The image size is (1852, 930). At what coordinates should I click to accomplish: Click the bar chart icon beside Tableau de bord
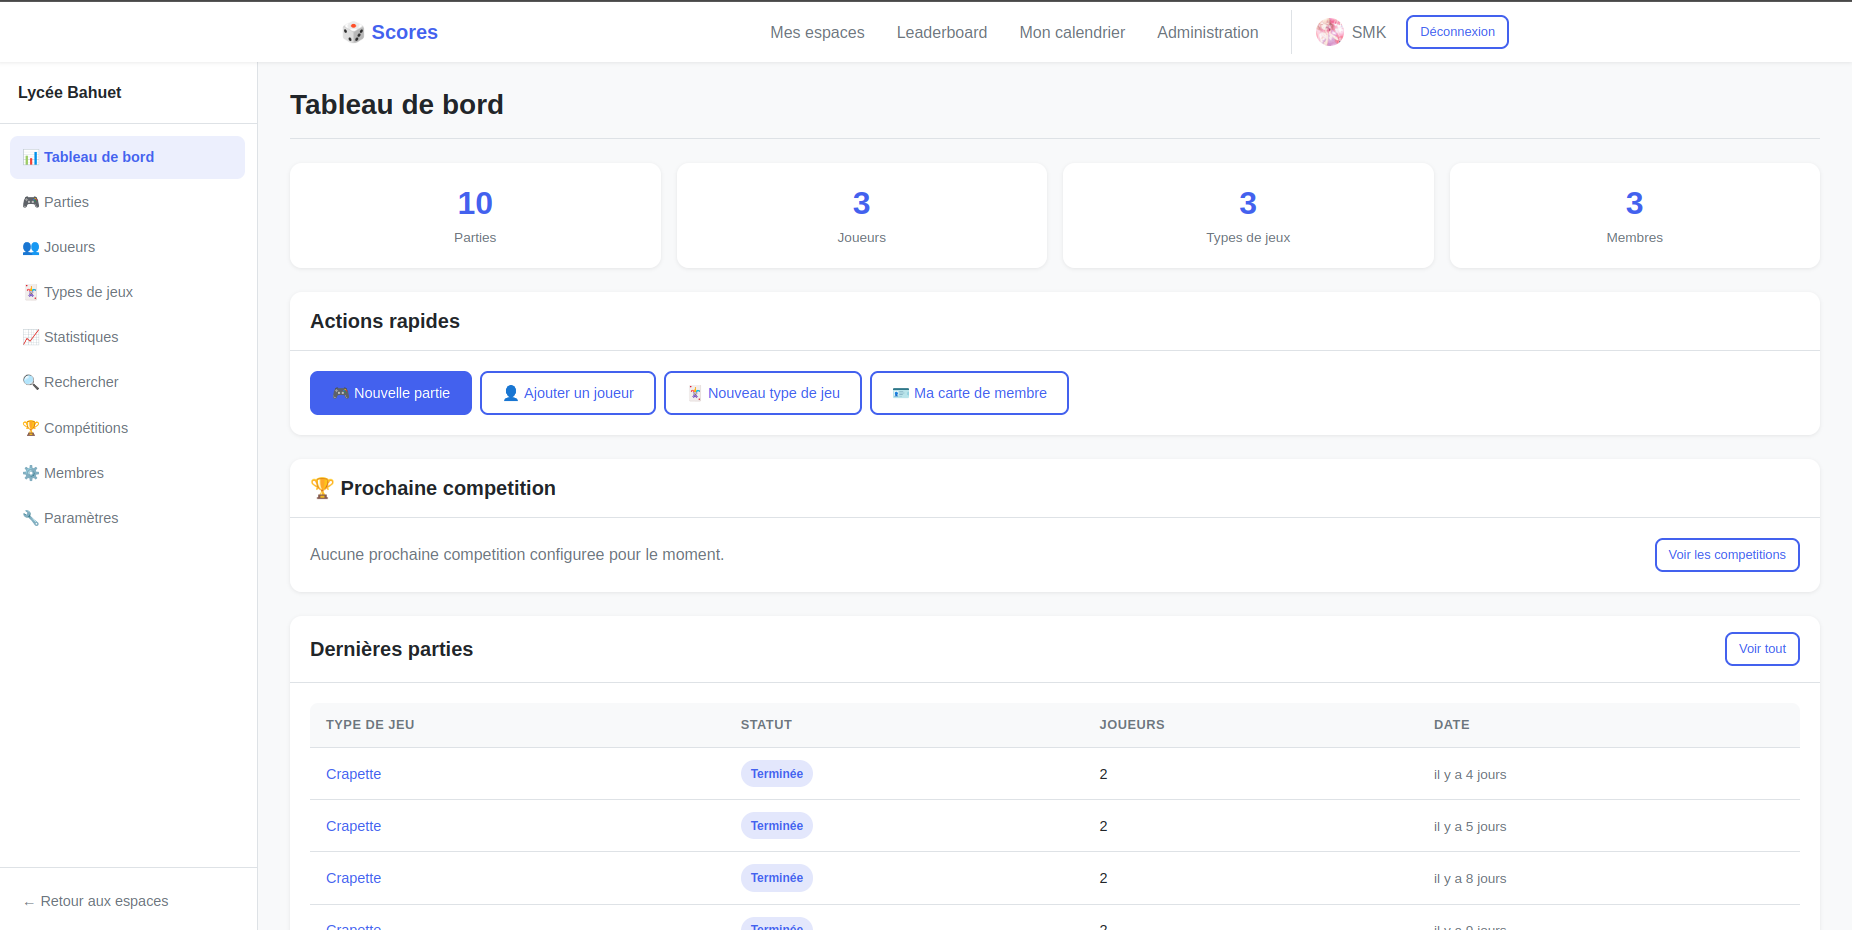point(31,157)
